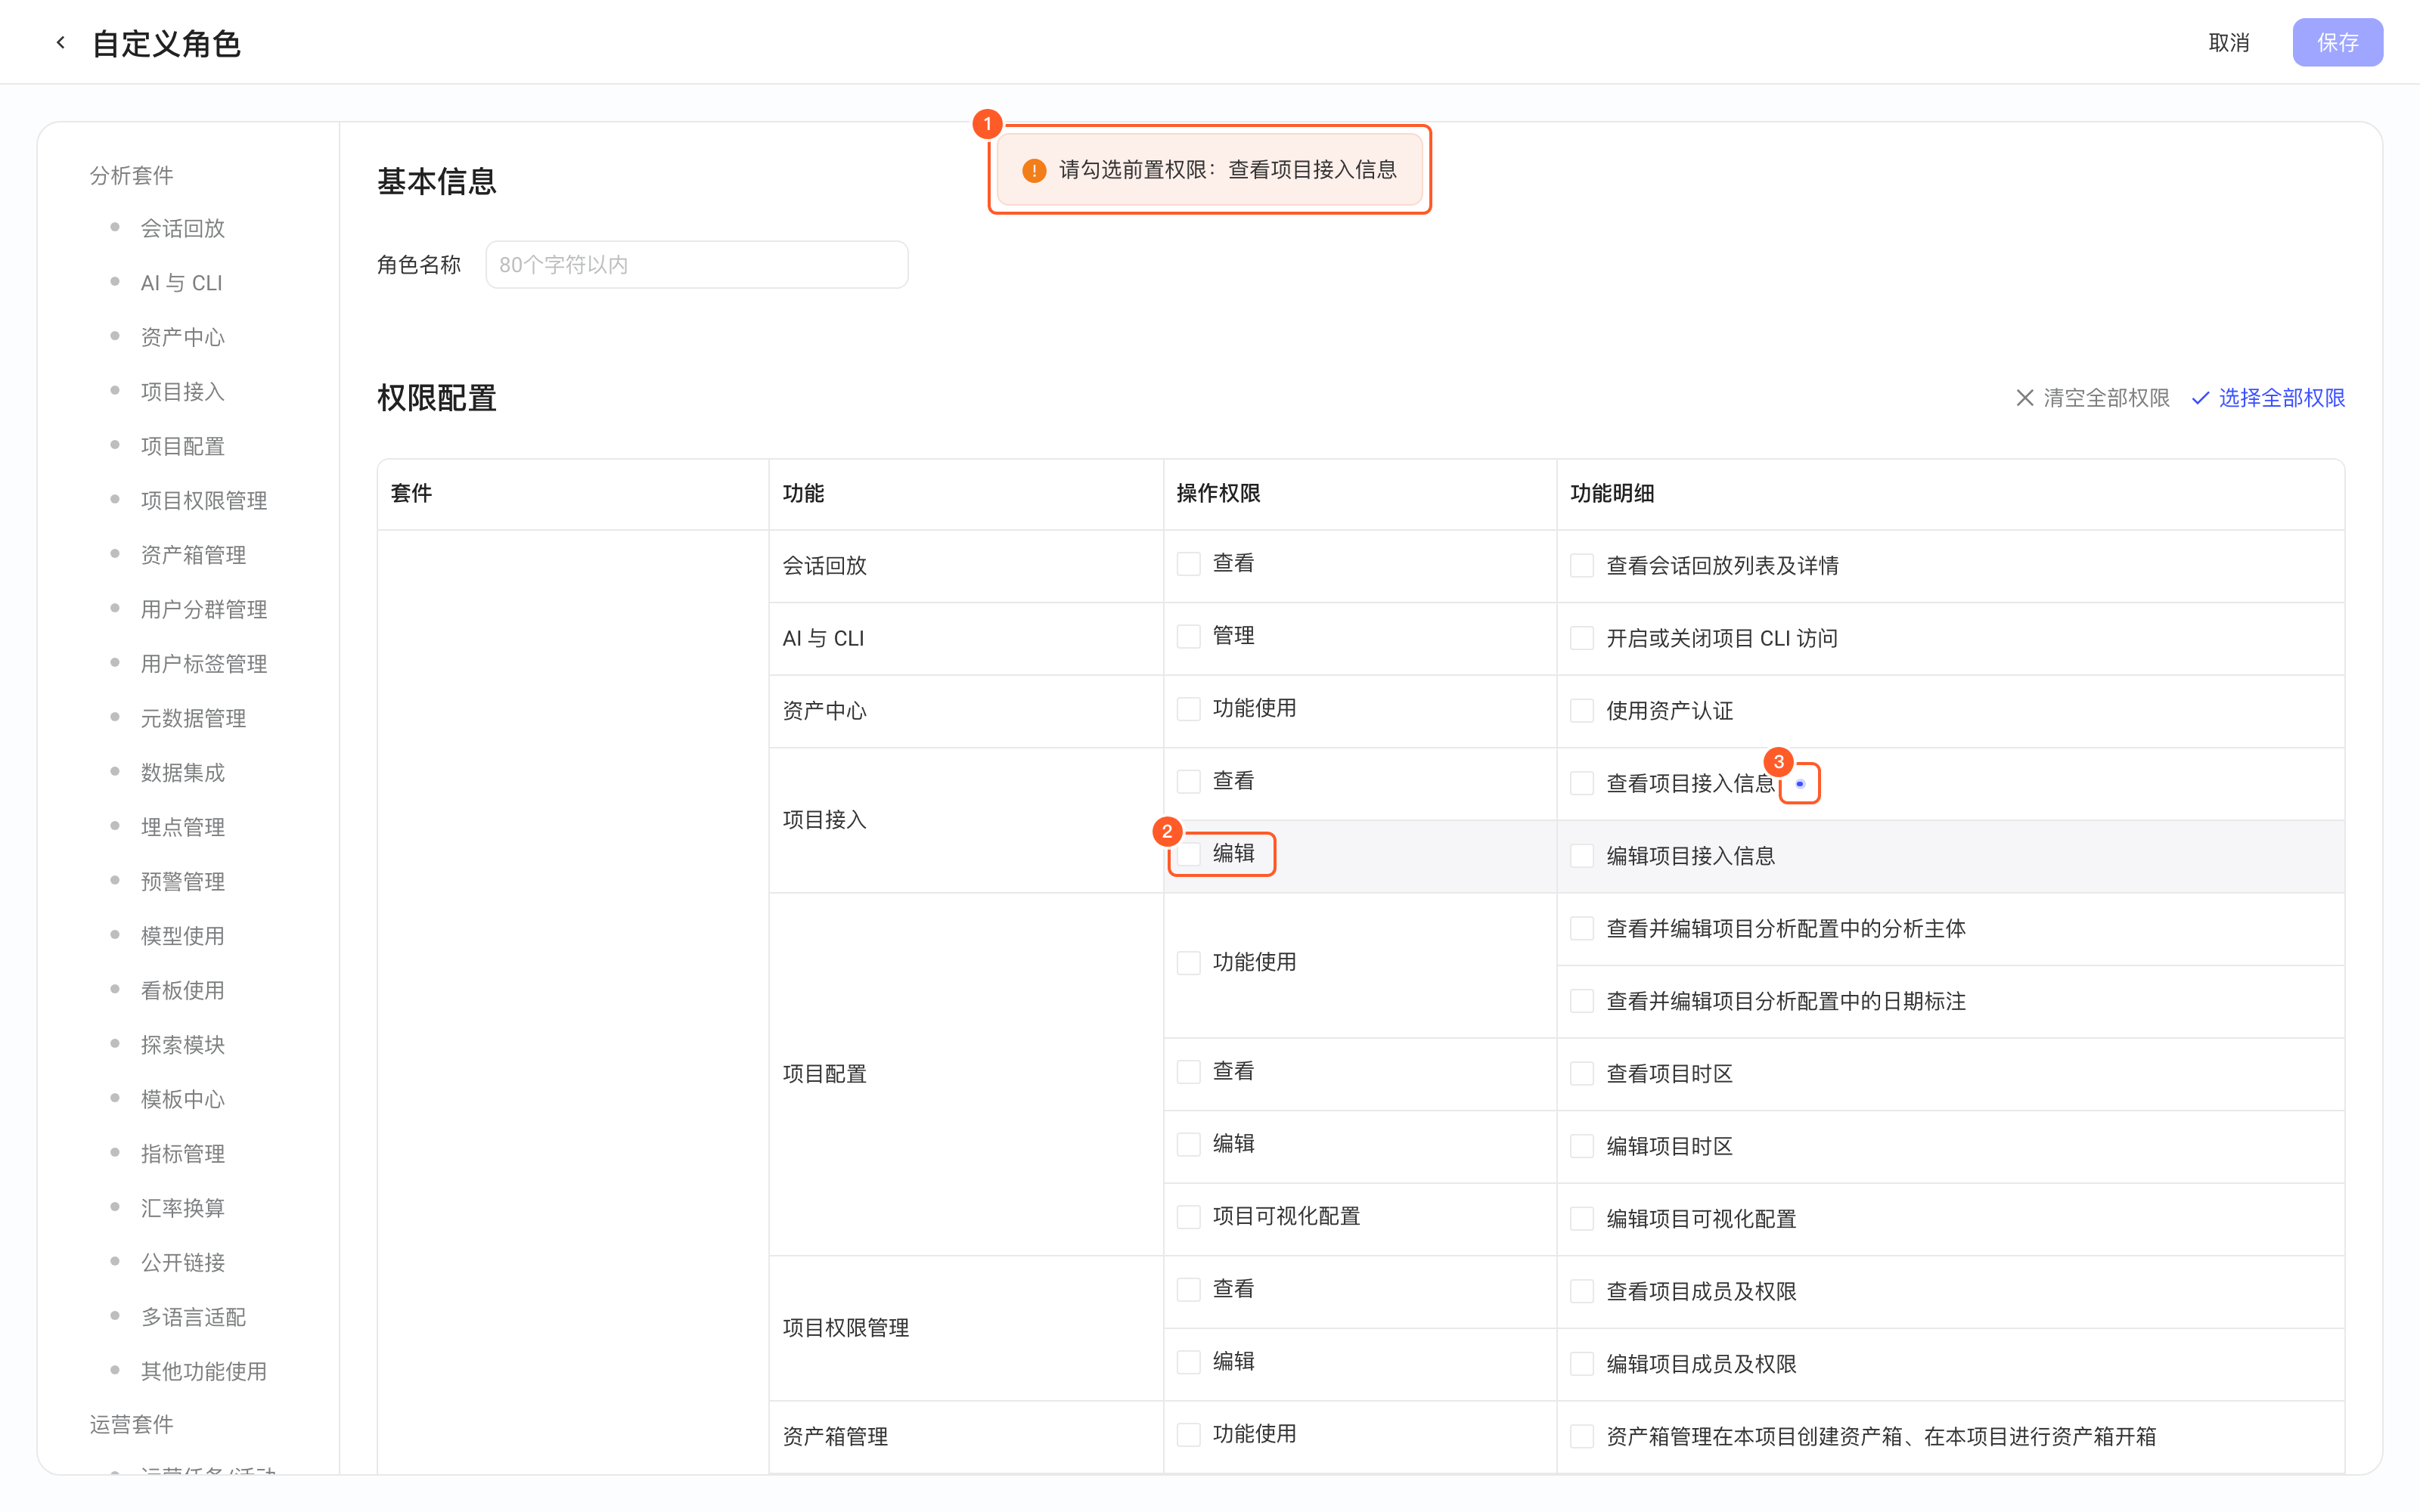This screenshot has width=2420, height=1512.
Task: Jump to 项目接入 in sidebar
Action: pyautogui.click(x=183, y=392)
